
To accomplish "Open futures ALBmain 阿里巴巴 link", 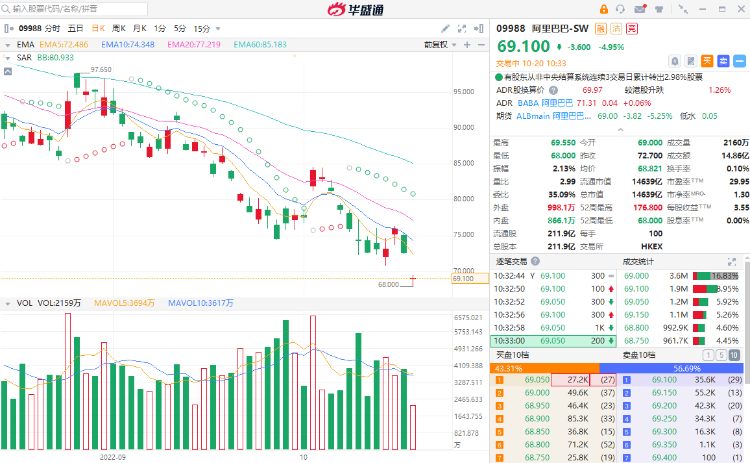I will tap(553, 116).
